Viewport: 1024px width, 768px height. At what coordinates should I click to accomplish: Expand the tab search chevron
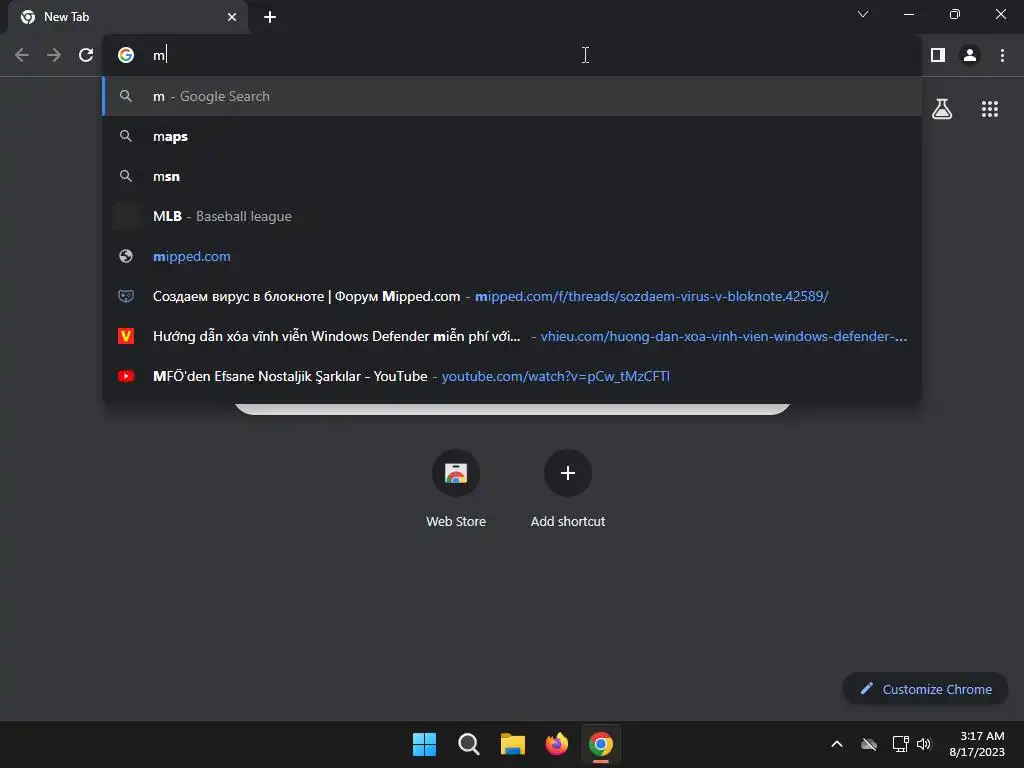863,14
